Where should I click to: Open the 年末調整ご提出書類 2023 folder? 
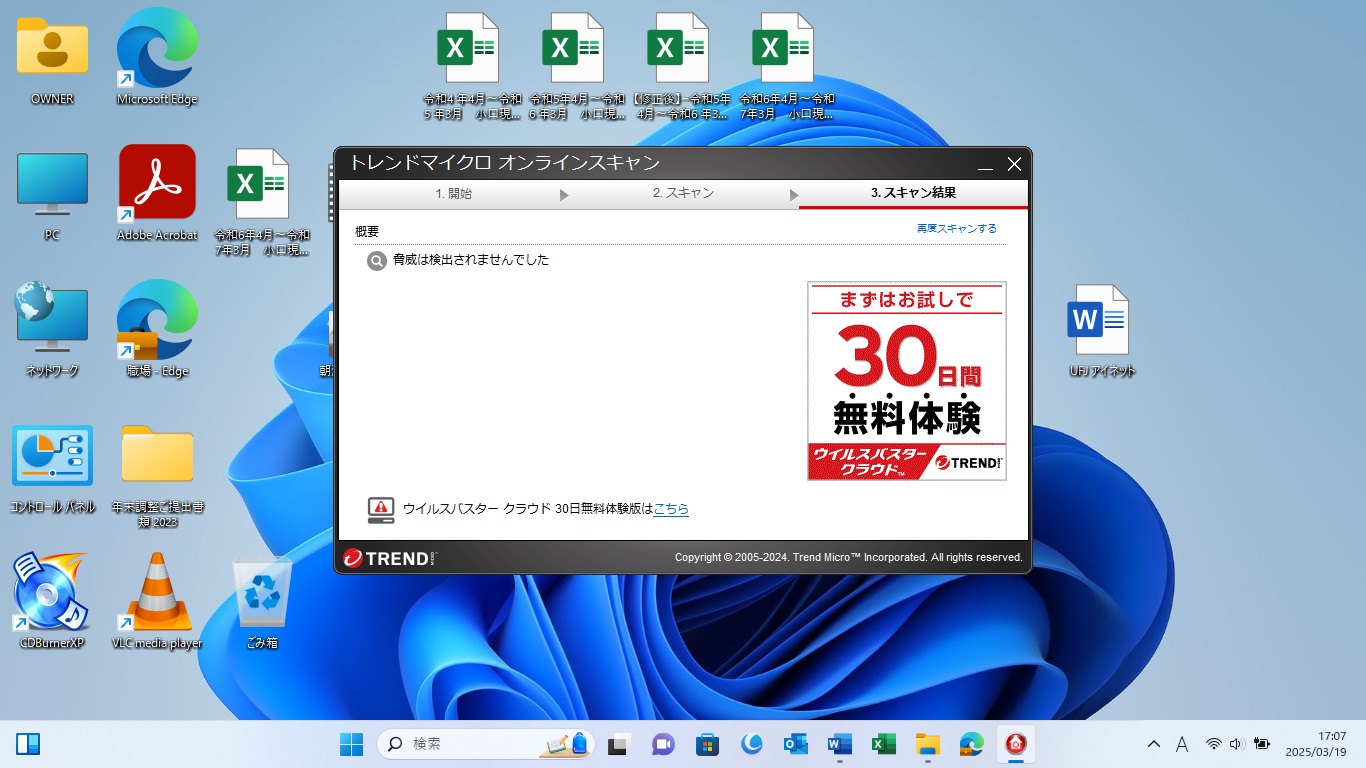157,456
